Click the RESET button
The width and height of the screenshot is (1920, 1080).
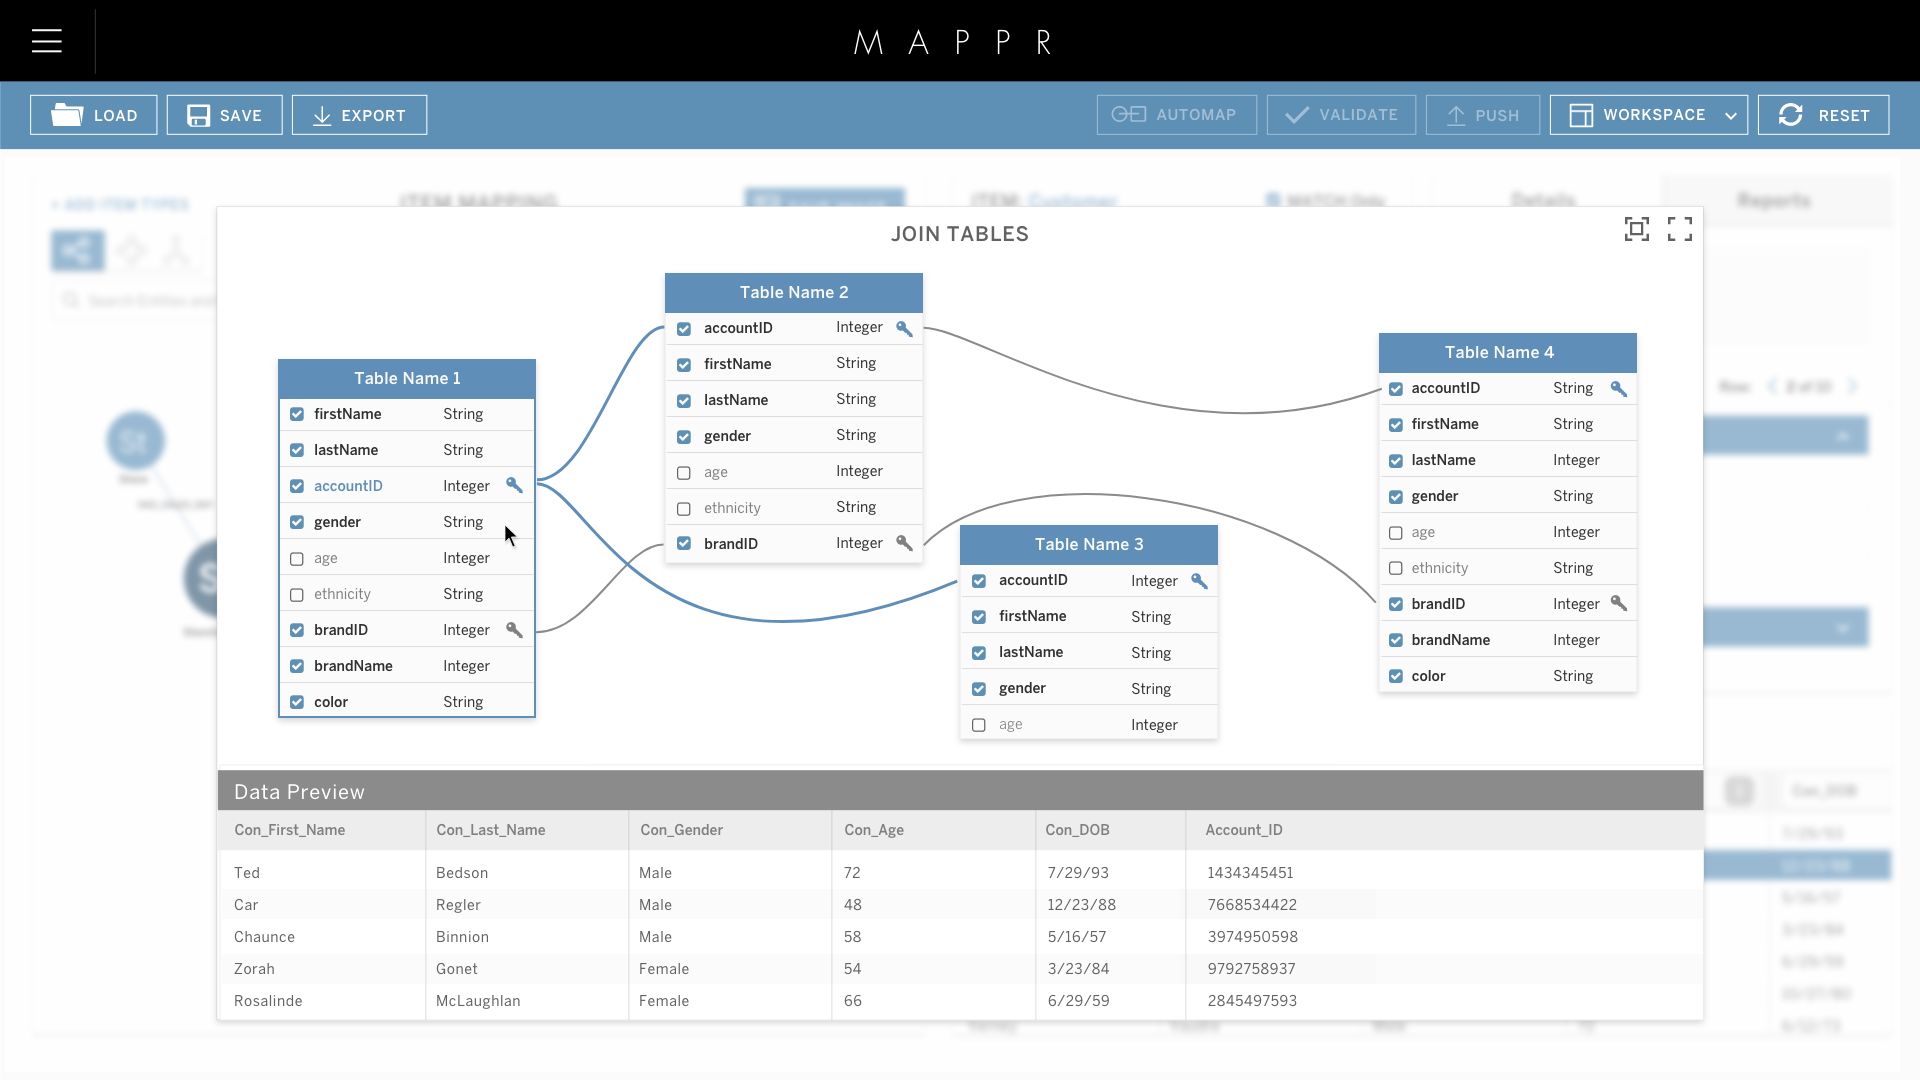click(1824, 115)
